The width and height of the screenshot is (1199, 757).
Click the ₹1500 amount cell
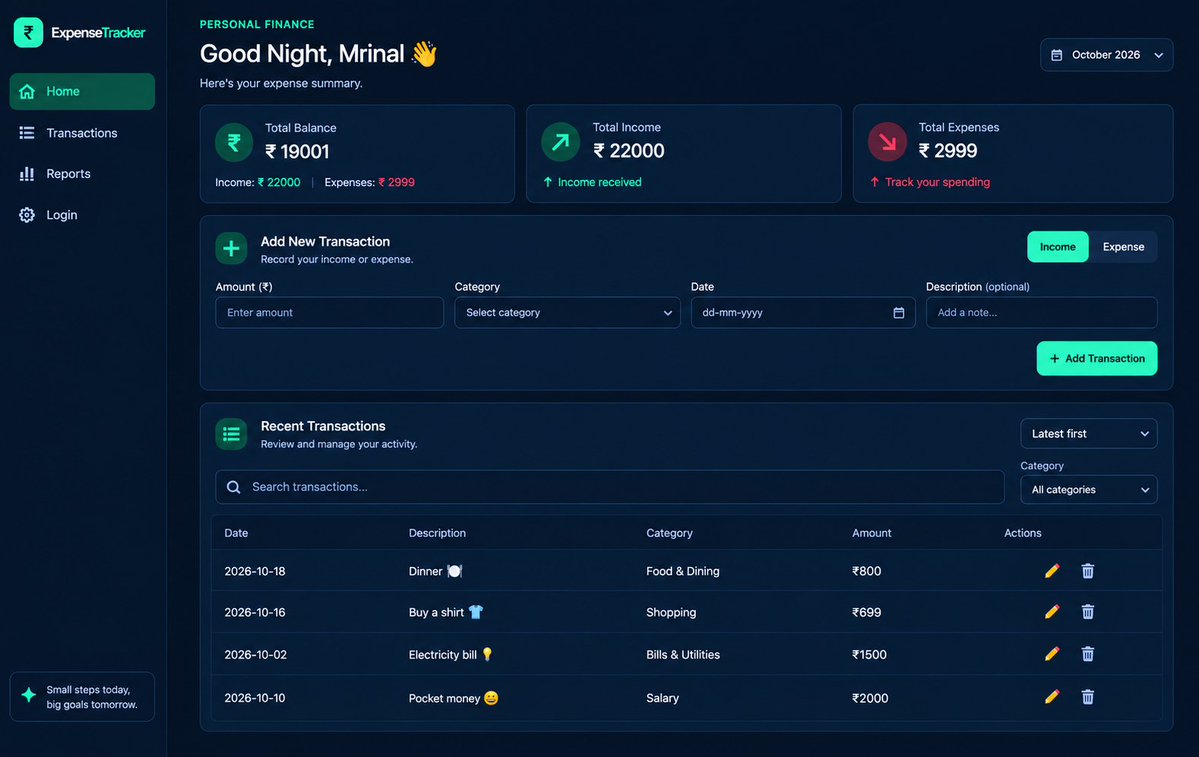point(869,655)
